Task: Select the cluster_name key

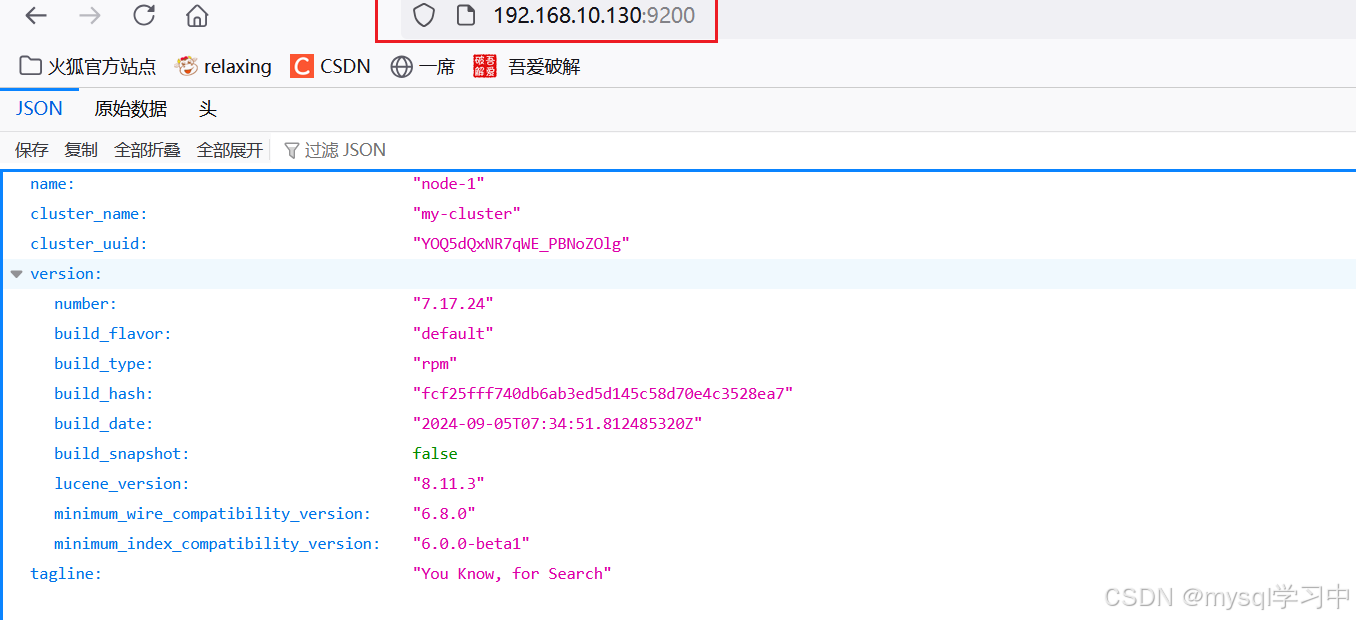Action: (89, 214)
